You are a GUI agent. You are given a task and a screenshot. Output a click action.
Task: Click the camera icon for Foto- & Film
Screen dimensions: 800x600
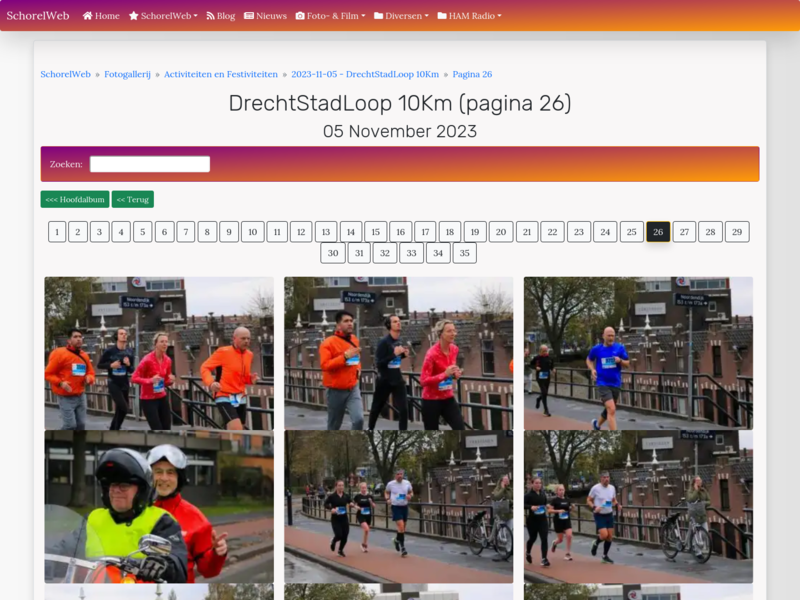pyautogui.click(x=300, y=16)
